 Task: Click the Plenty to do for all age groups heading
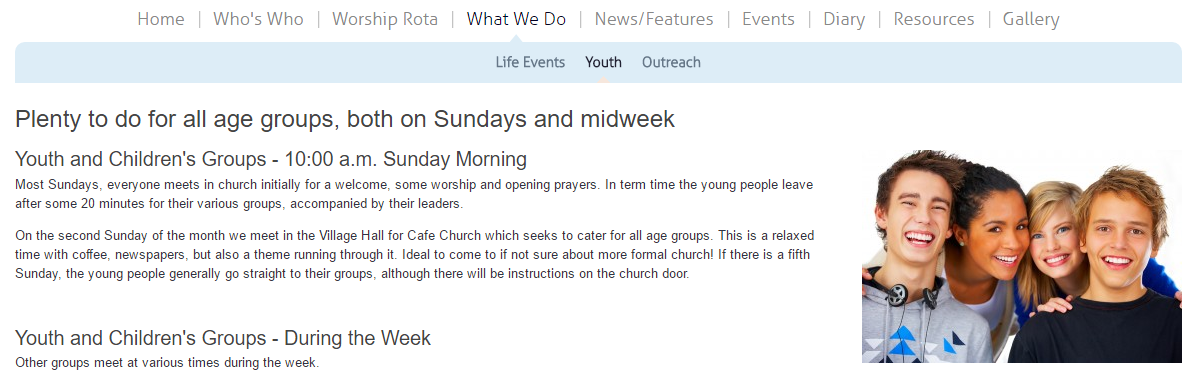[x=345, y=120]
